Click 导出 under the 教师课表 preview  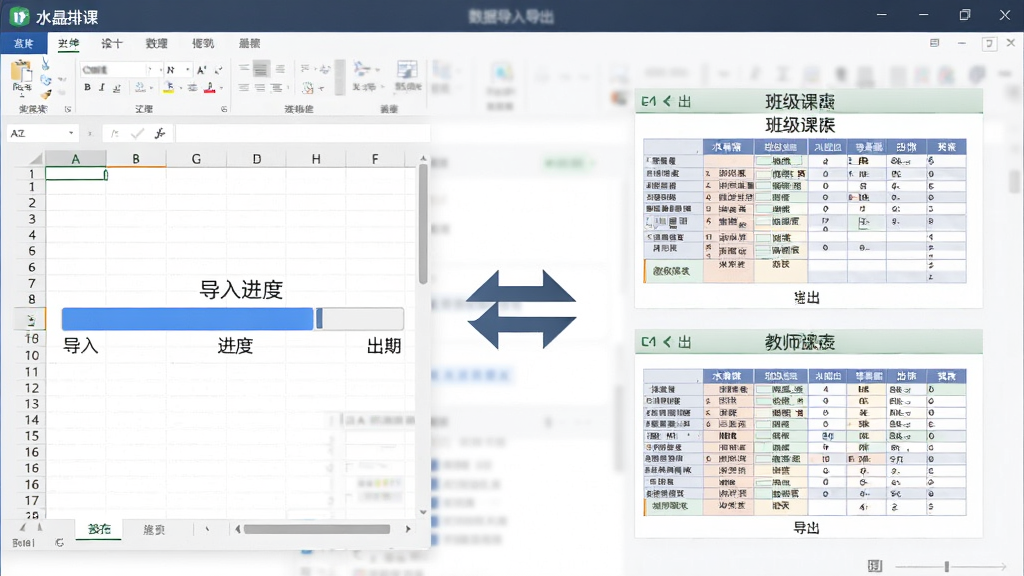tap(807, 528)
